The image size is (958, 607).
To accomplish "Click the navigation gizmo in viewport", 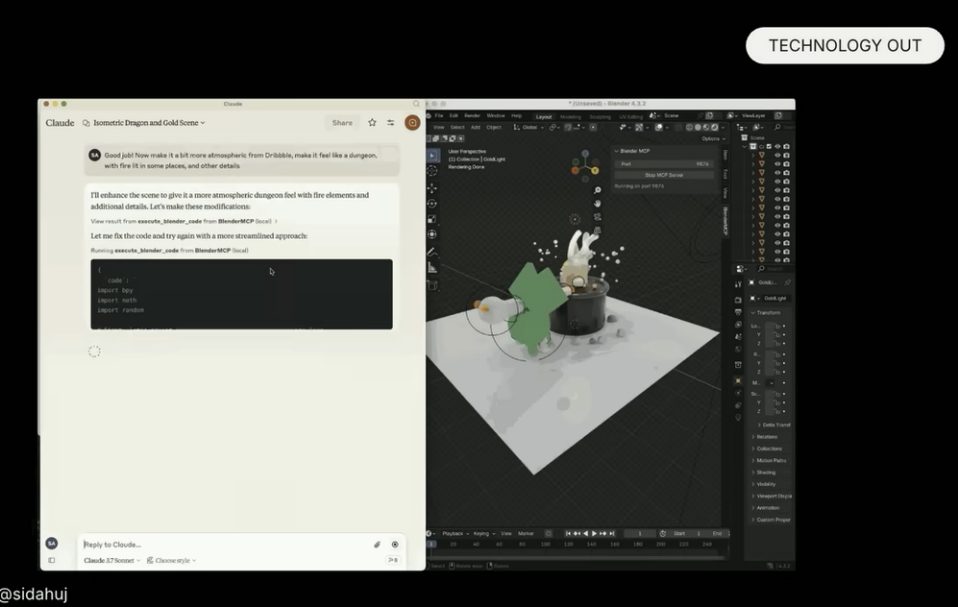I will click(x=585, y=165).
